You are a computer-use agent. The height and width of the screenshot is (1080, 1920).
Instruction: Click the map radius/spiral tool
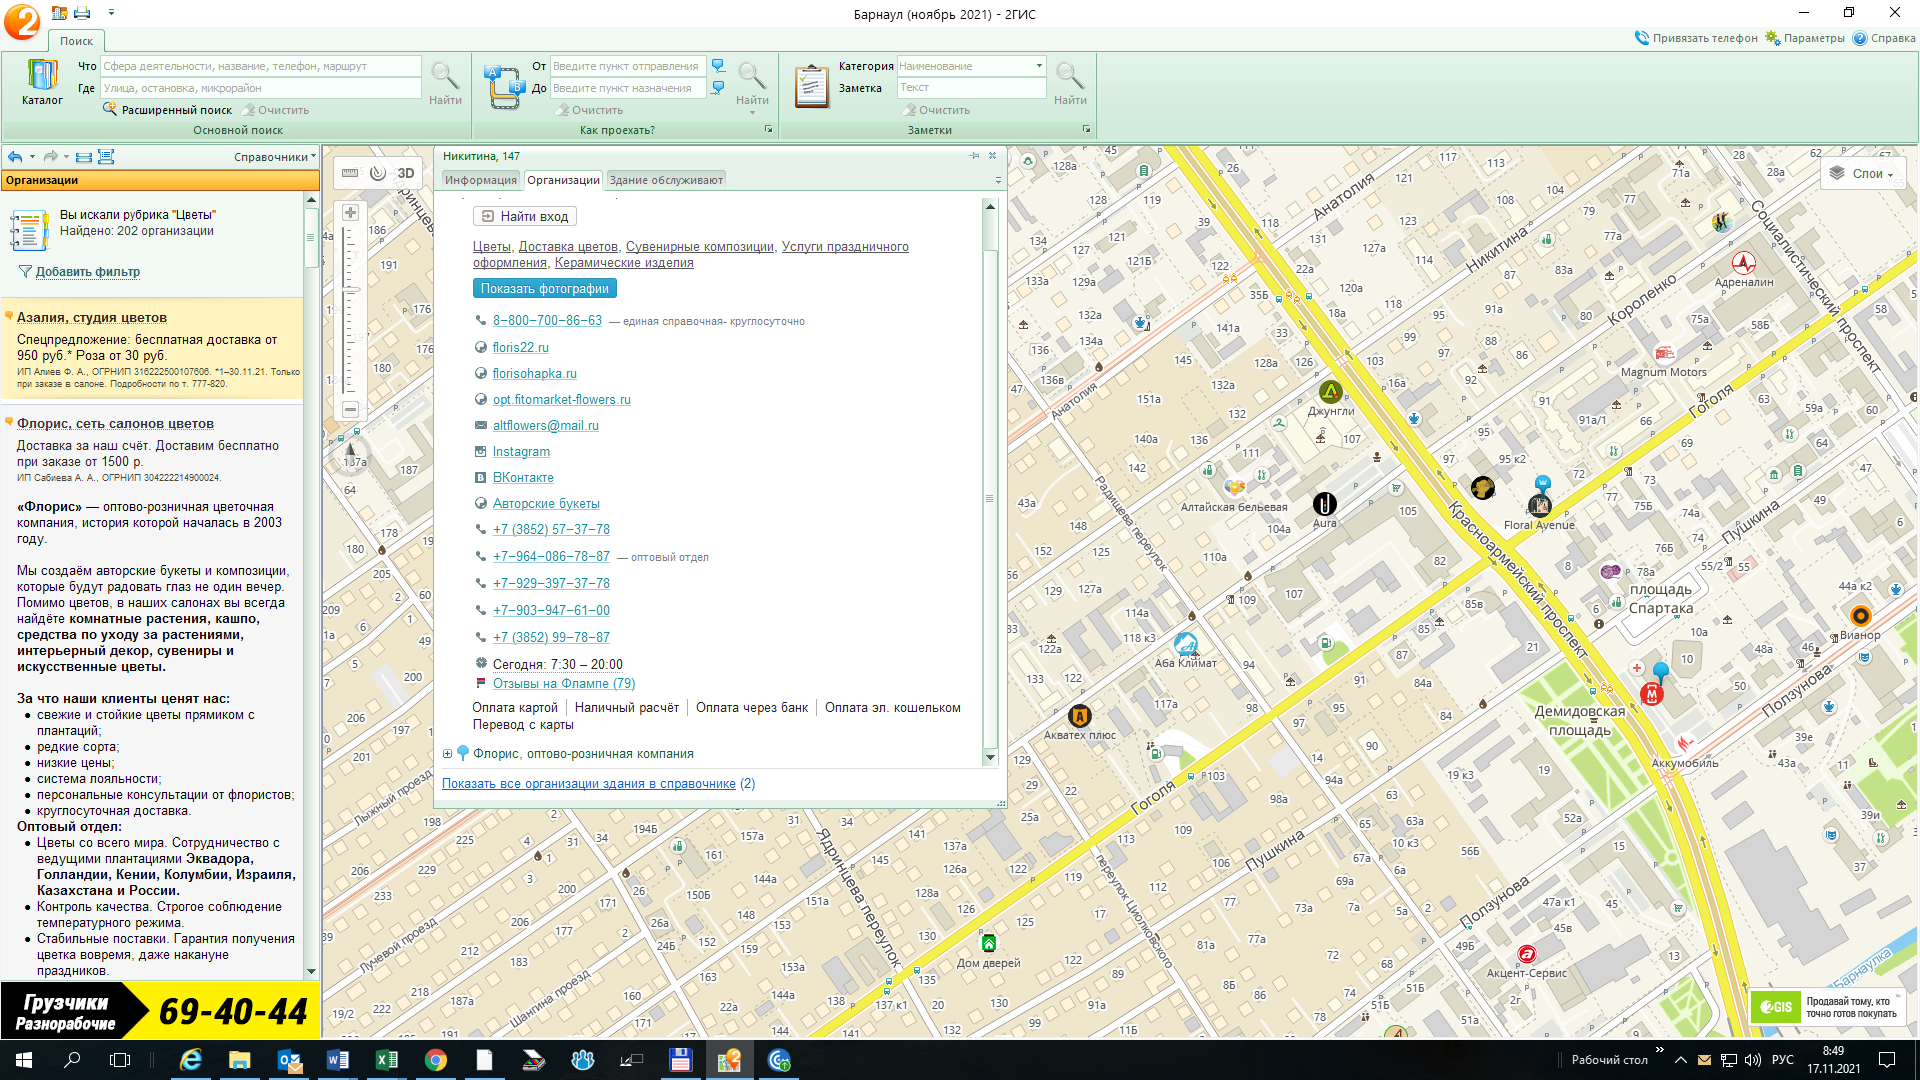378,173
